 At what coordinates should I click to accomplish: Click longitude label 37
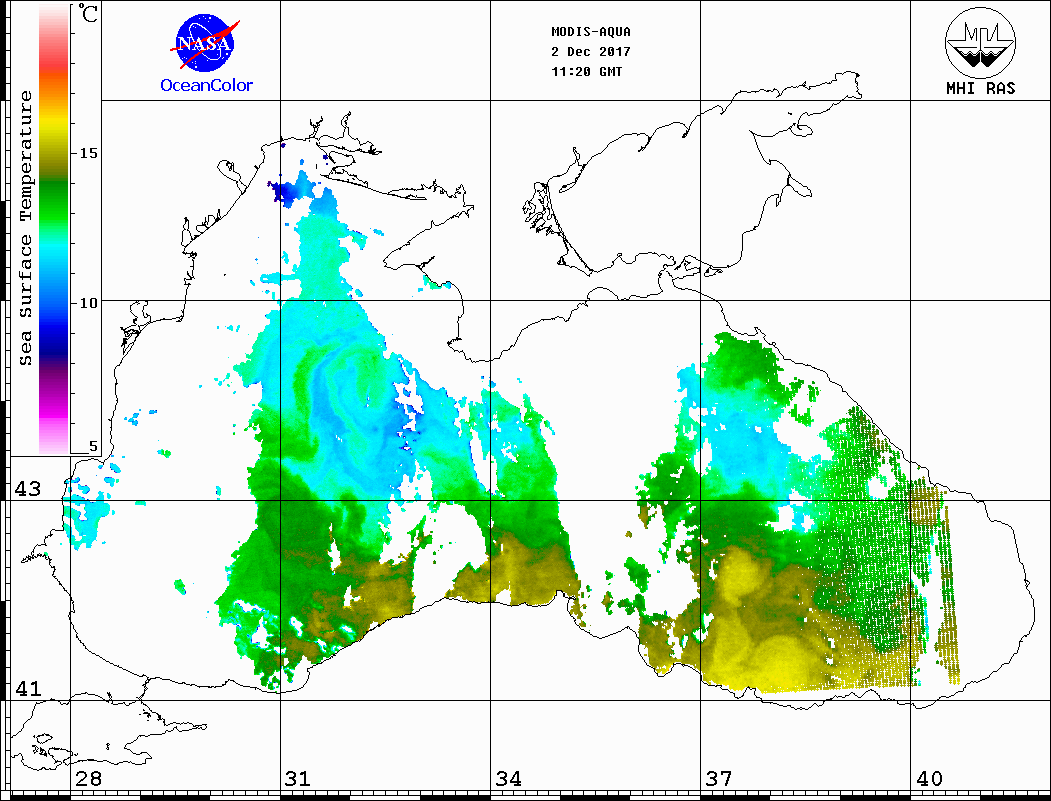click(x=719, y=779)
